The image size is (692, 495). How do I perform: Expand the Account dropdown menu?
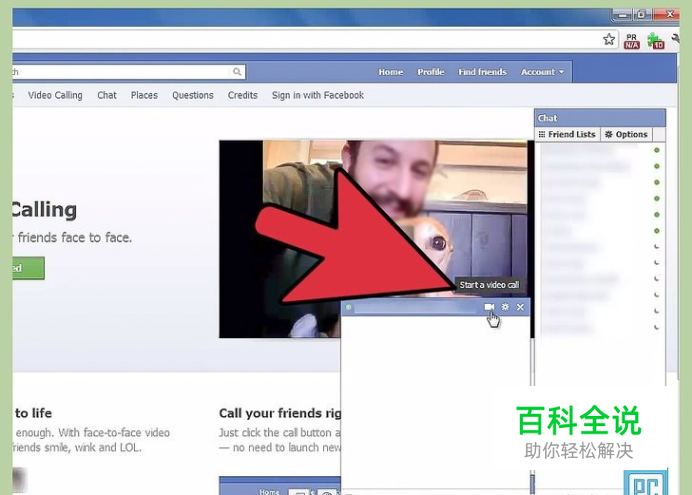click(542, 72)
